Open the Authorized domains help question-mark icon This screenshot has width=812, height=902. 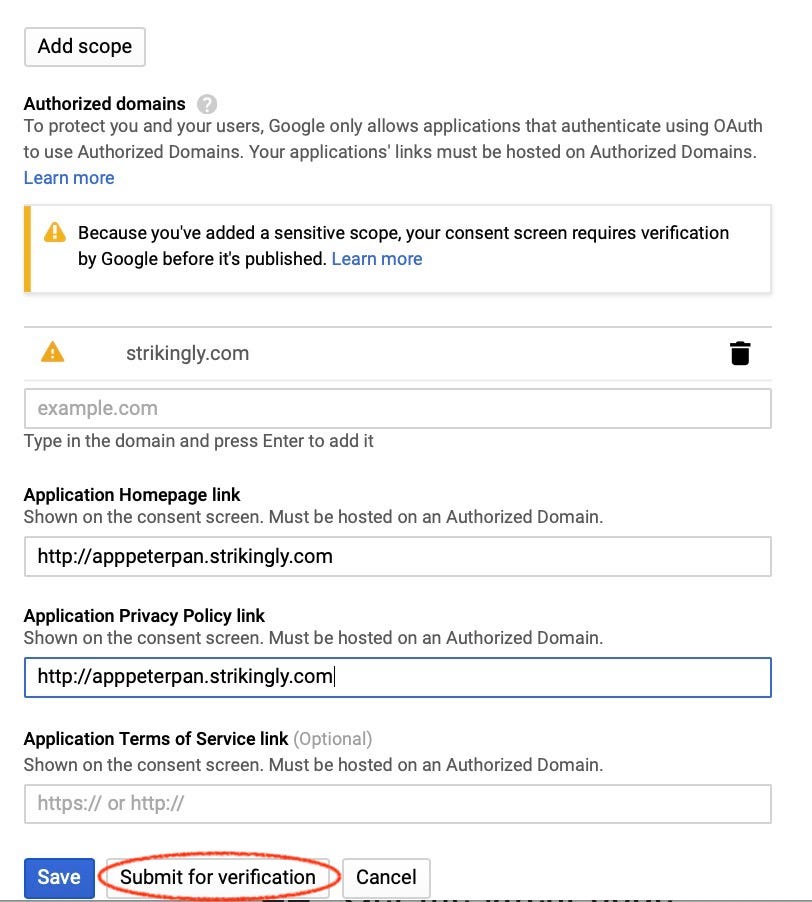207,104
